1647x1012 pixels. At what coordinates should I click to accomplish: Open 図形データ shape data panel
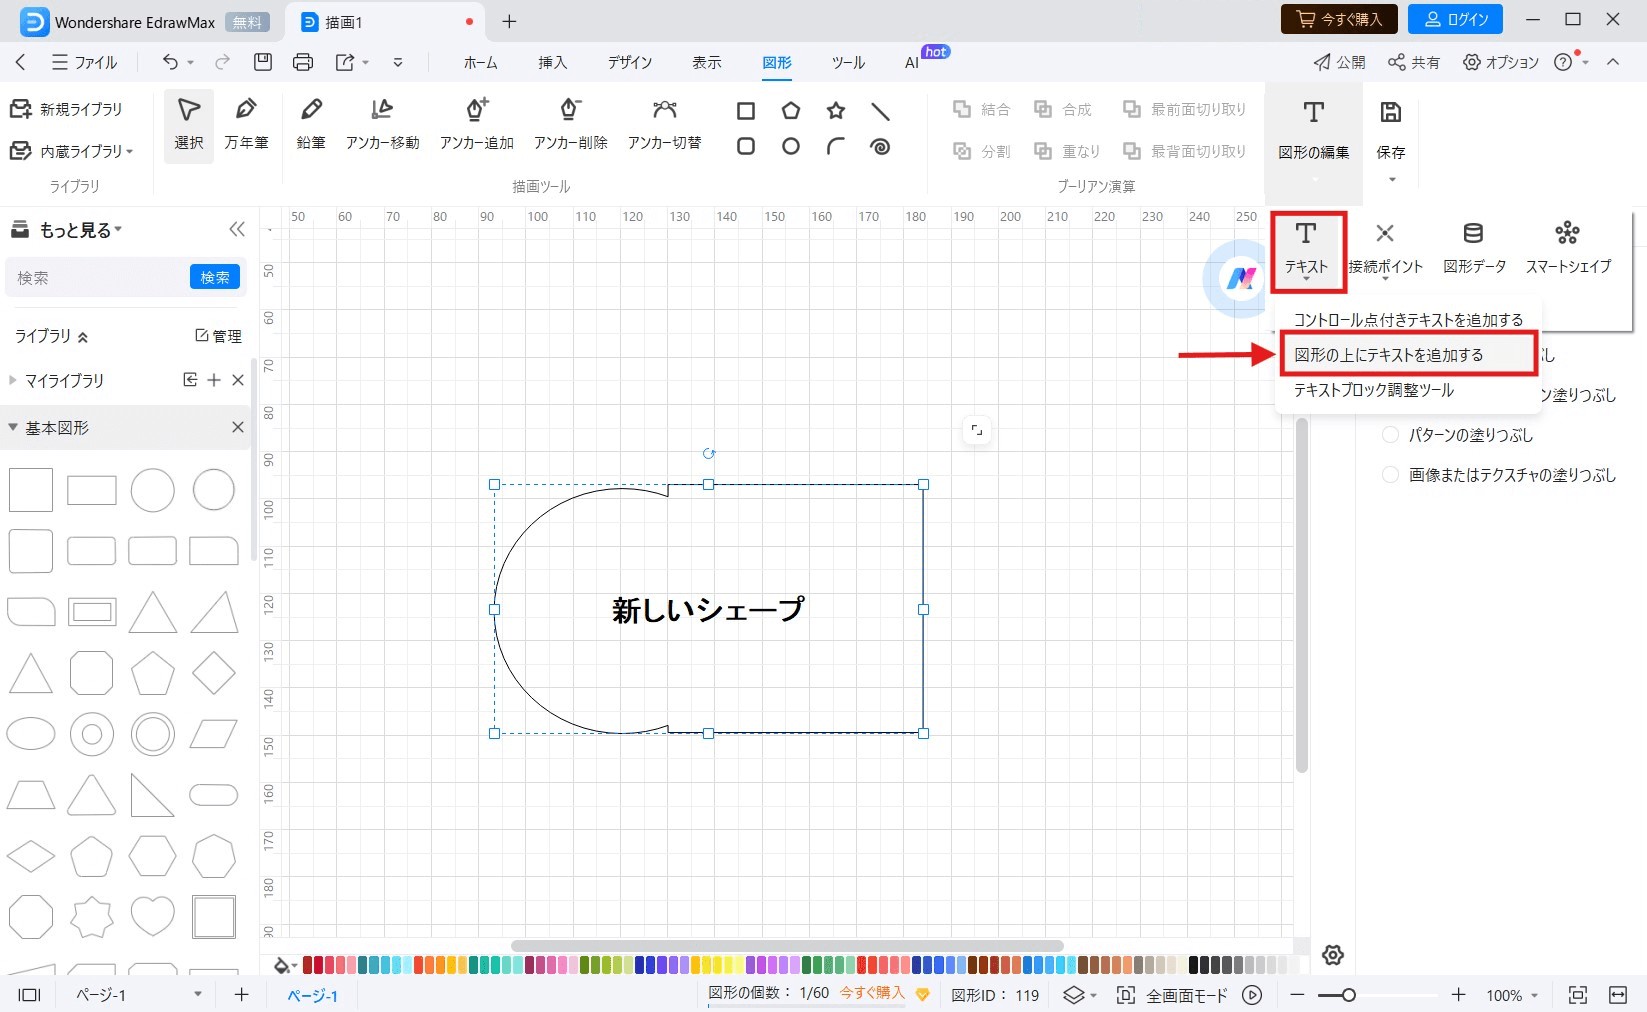1474,247
